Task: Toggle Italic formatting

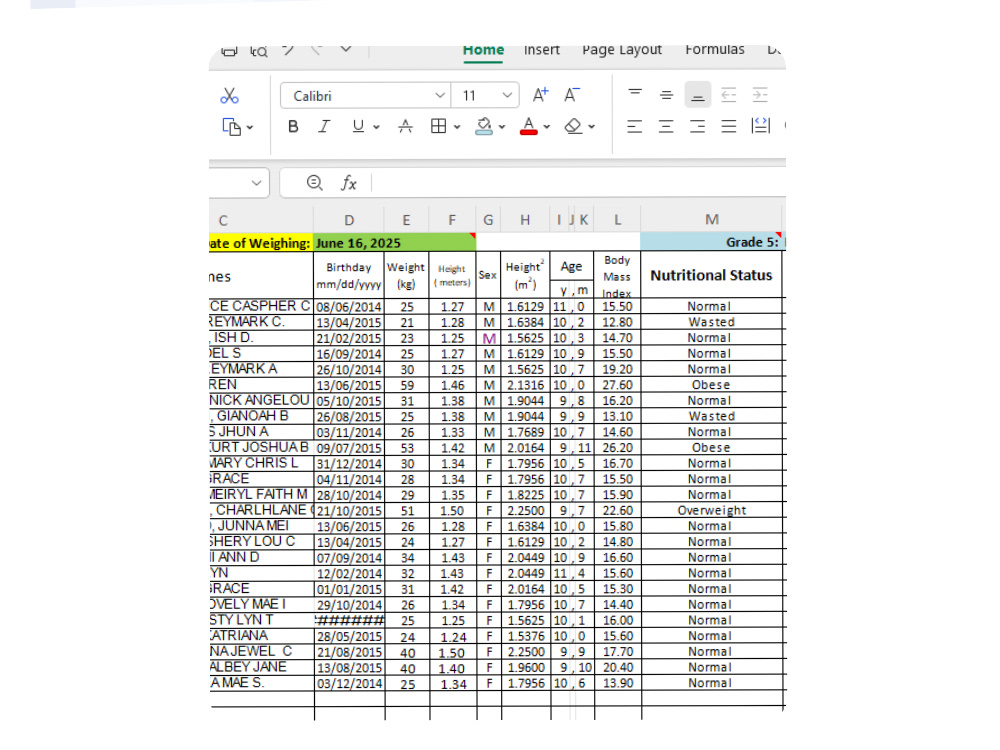Action: coord(324,126)
